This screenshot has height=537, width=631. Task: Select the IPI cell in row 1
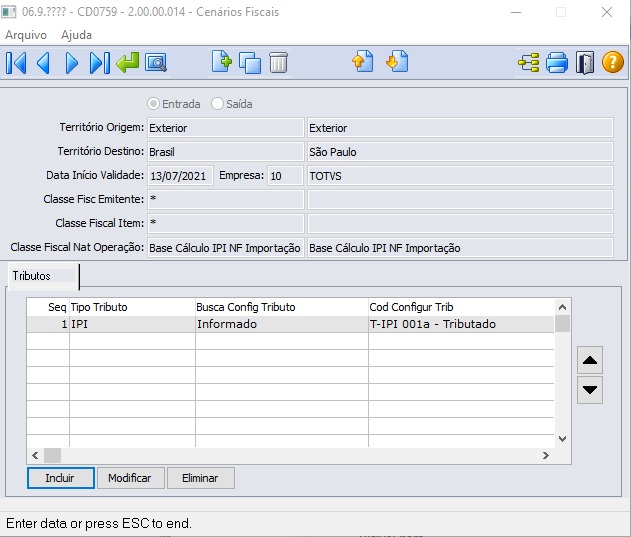[132, 324]
